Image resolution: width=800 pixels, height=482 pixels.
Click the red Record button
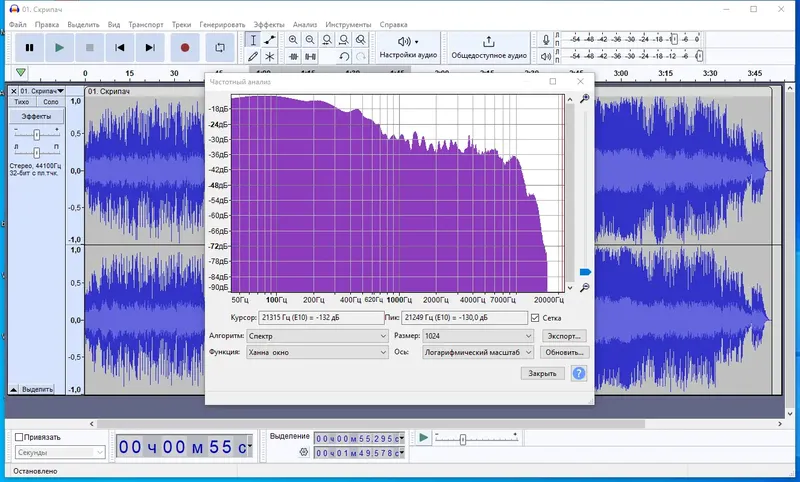(185, 47)
